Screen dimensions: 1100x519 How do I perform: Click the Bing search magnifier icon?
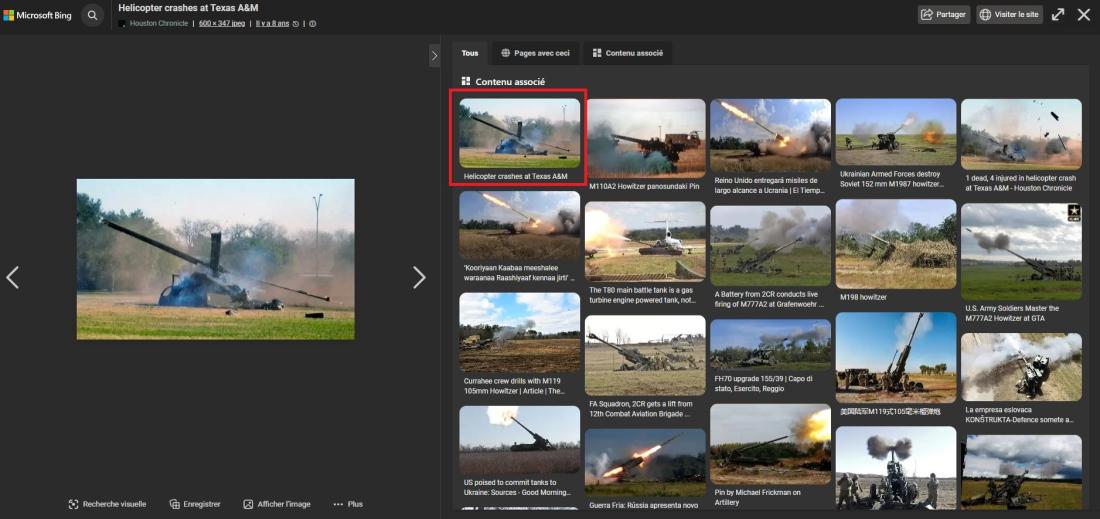92,15
